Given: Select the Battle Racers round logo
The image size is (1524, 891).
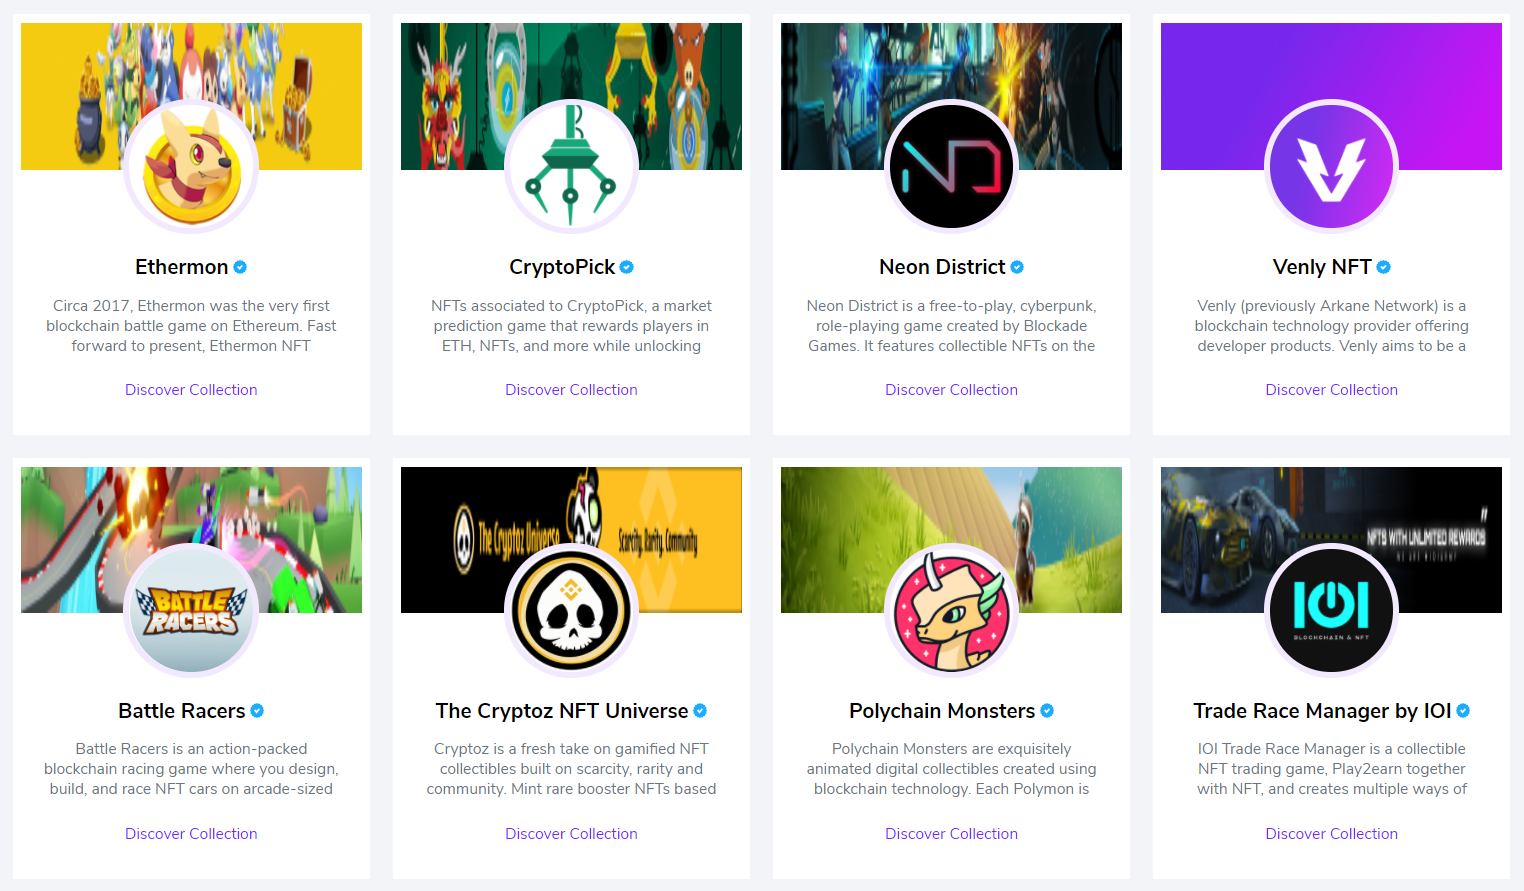Looking at the screenshot, I should (191, 611).
